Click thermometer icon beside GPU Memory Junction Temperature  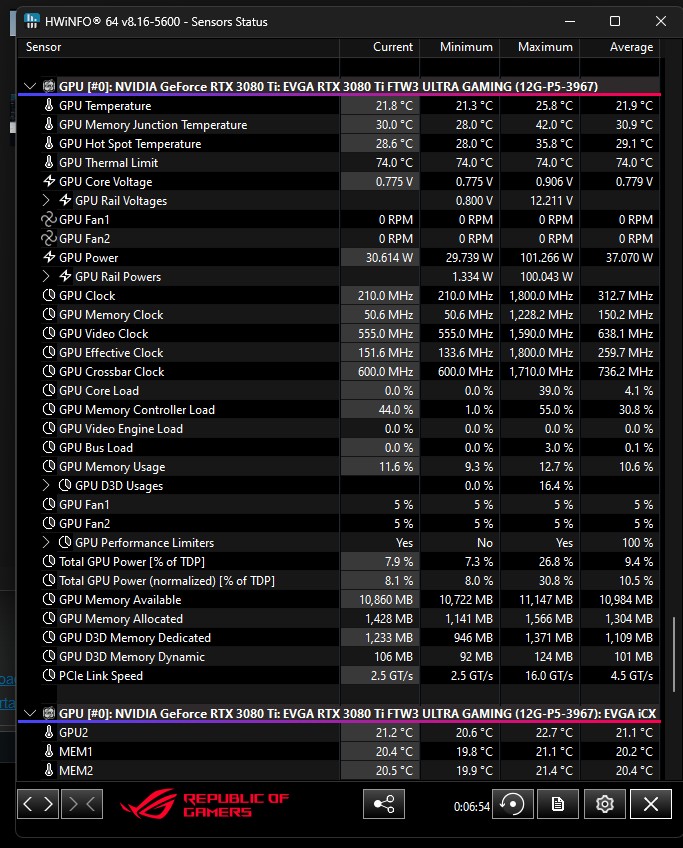[x=49, y=124]
